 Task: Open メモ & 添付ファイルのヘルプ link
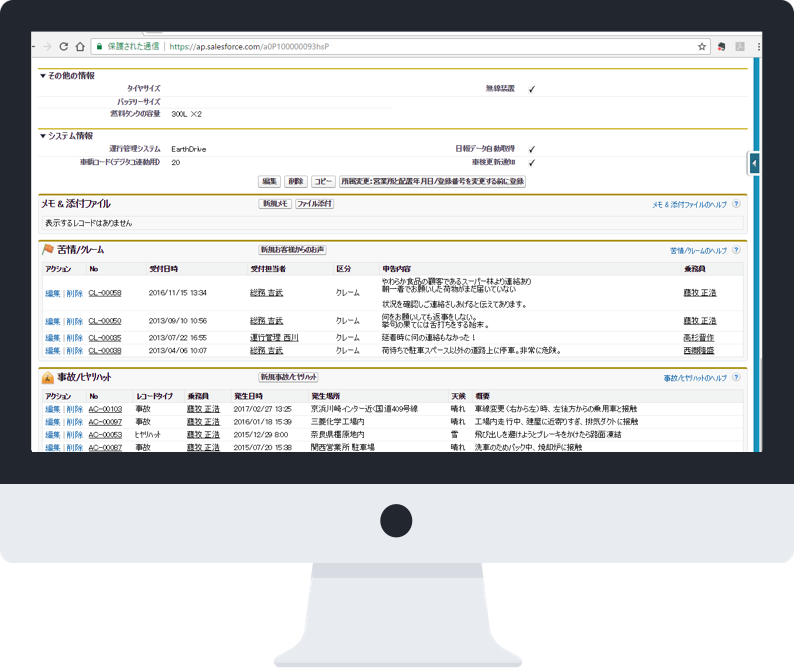click(689, 205)
